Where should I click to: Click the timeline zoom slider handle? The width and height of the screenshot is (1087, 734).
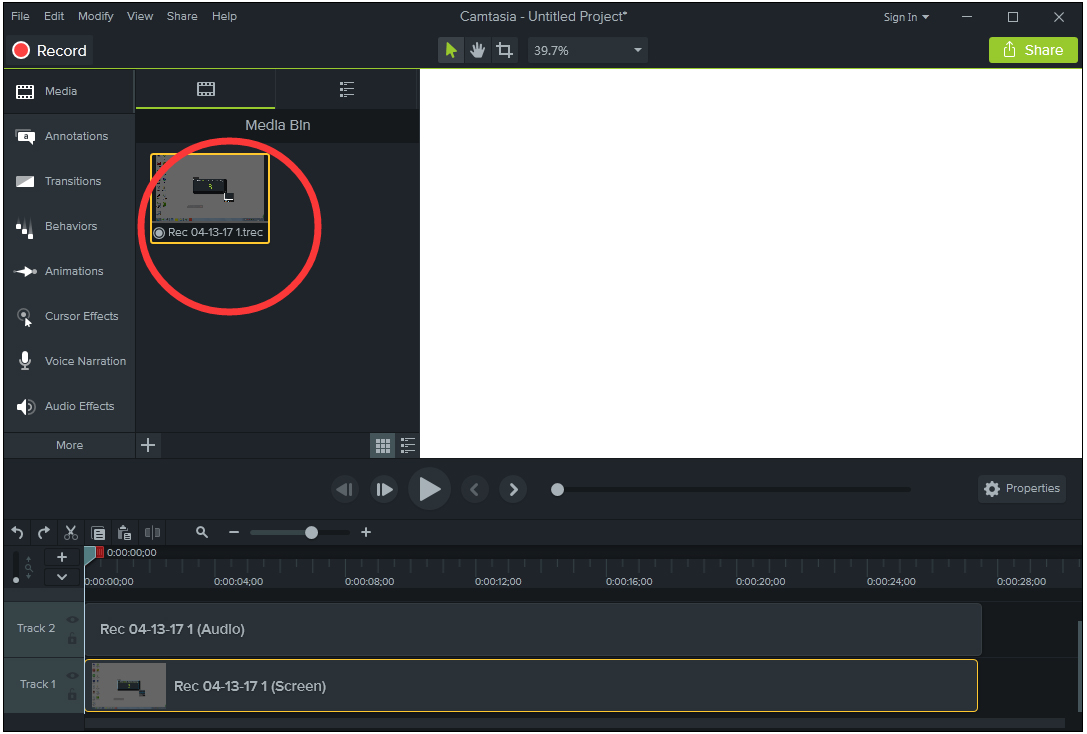click(311, 532)
